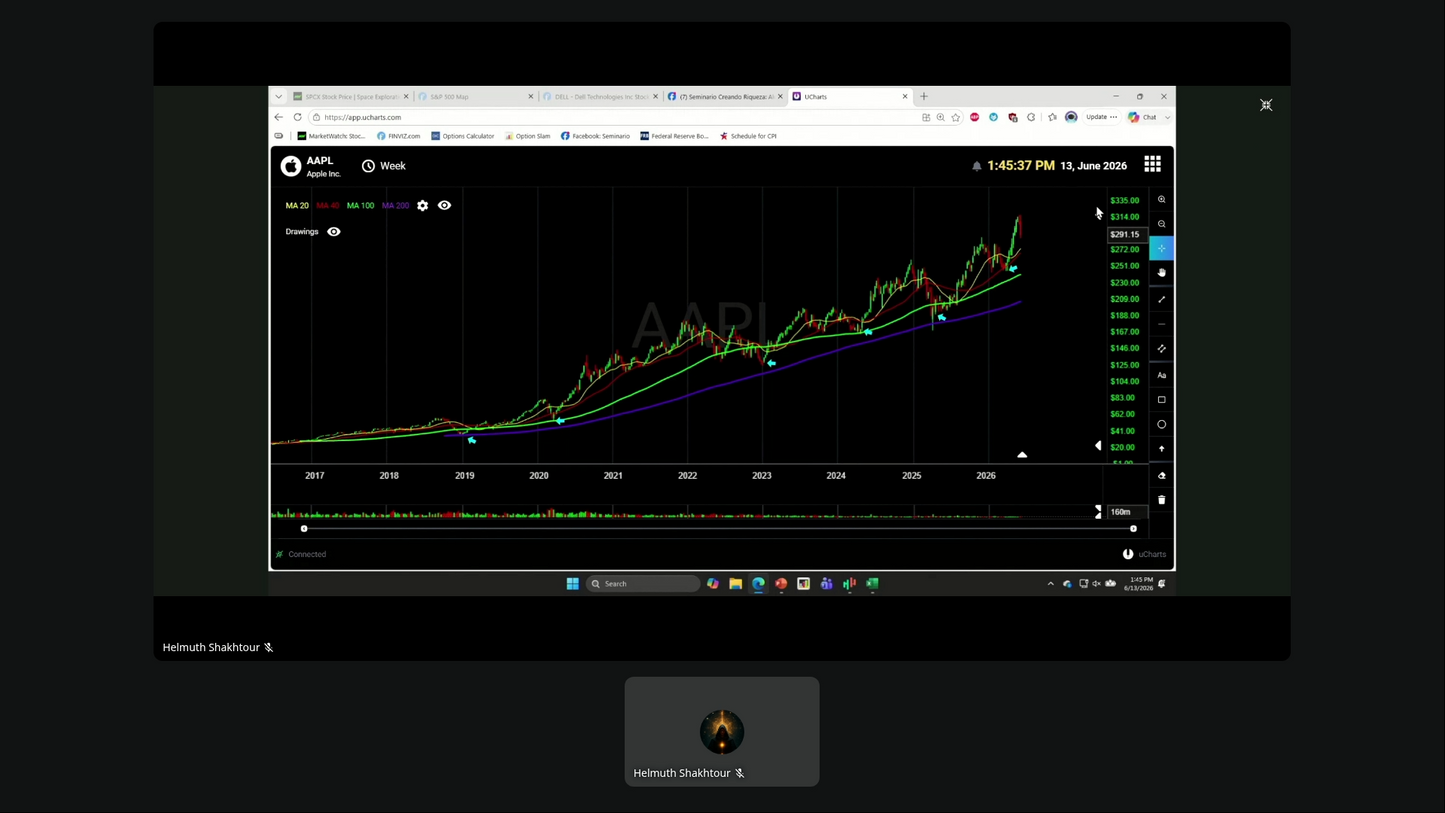Click the trash icon to delete drawings
The image size is (1445, 813).
(1161, 500)
